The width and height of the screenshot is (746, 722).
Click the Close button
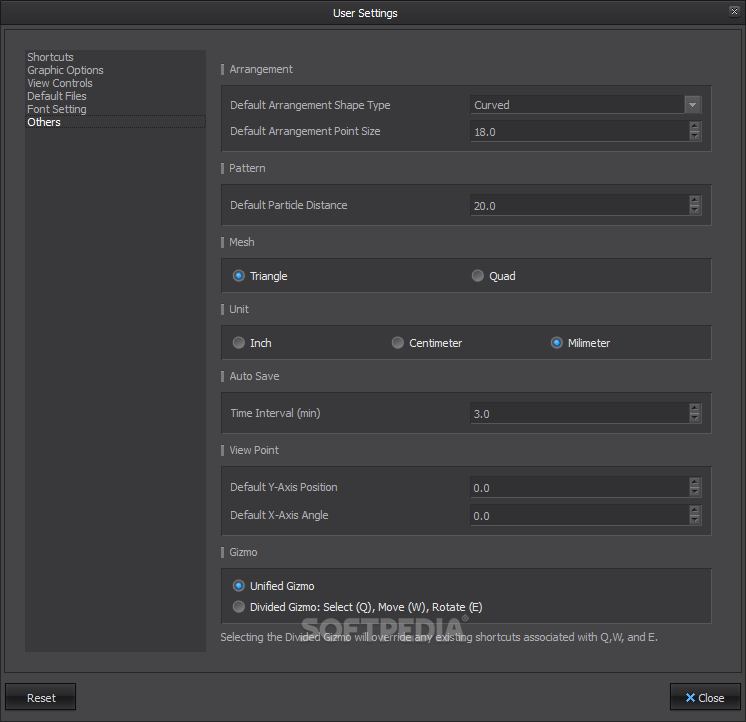click(705, 697)
